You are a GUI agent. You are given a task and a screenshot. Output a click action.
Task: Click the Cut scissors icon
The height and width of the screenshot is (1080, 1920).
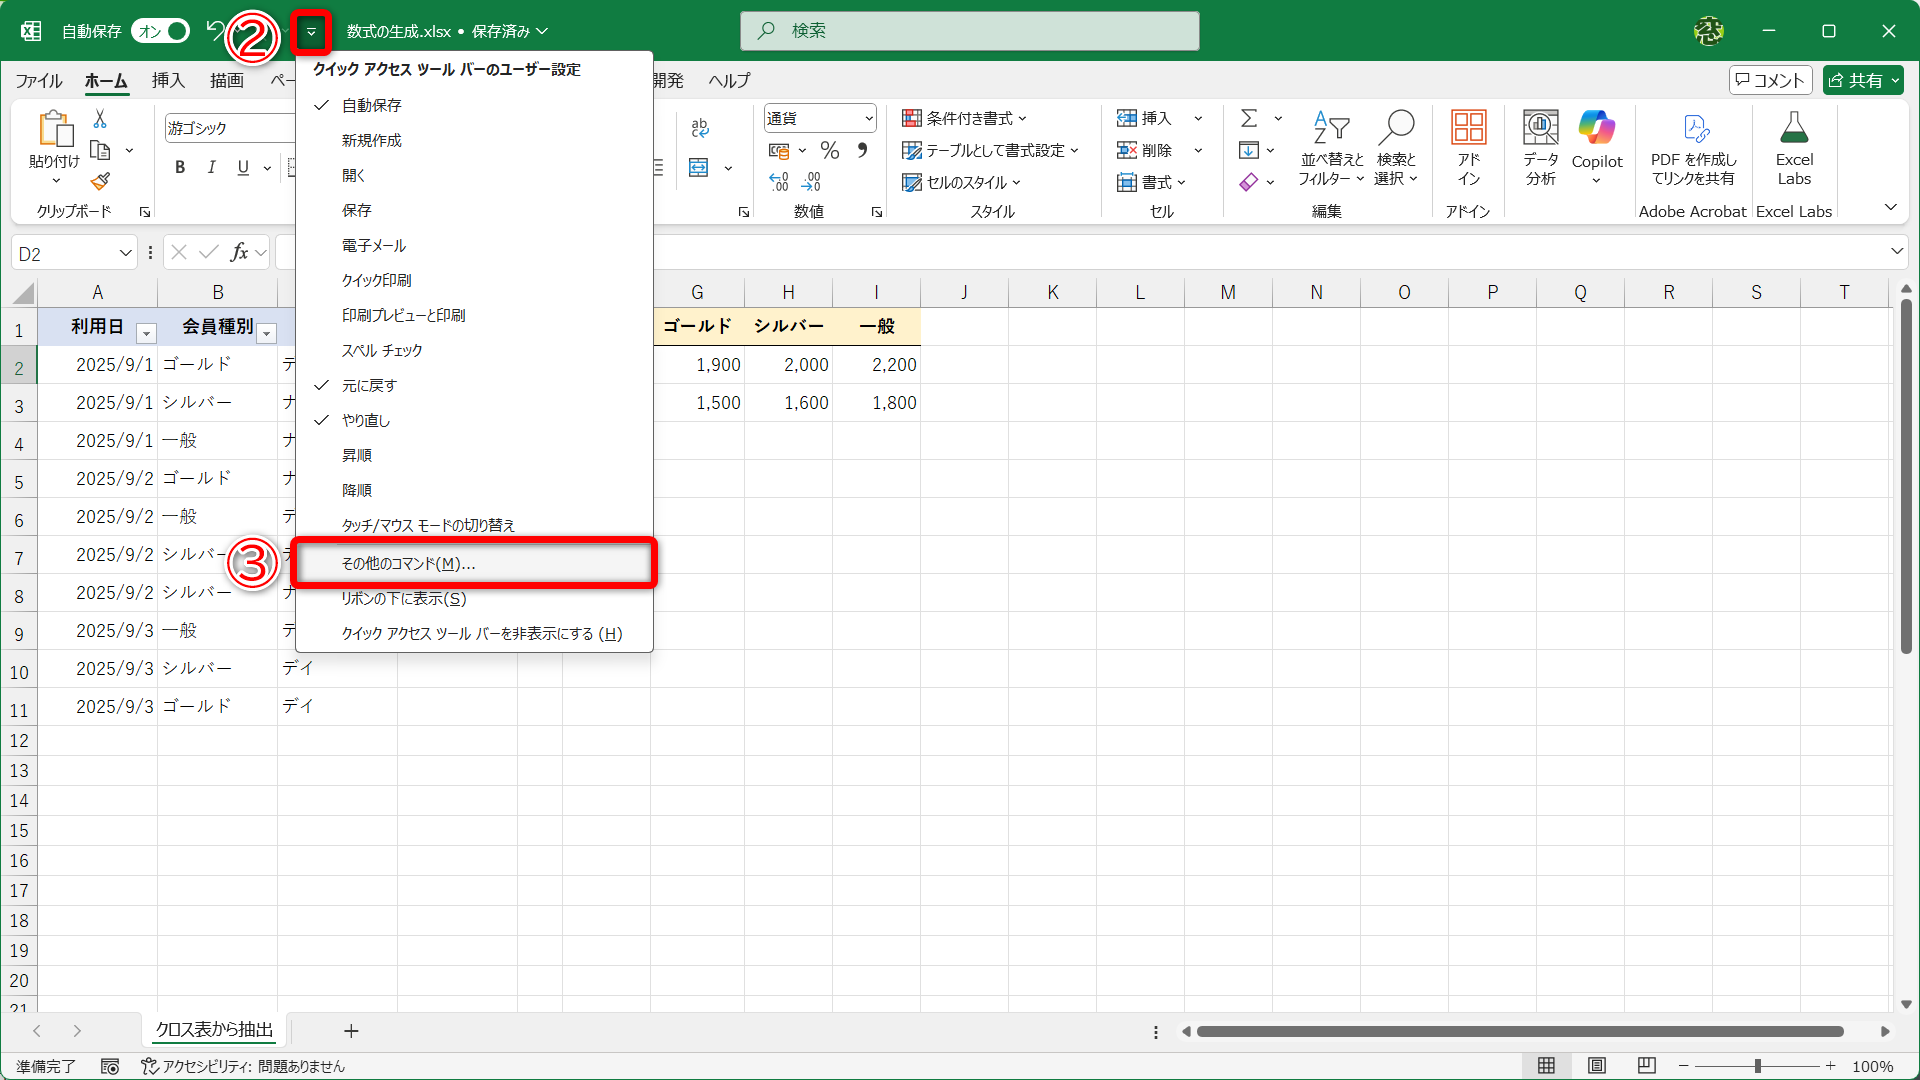pos(100,119)
